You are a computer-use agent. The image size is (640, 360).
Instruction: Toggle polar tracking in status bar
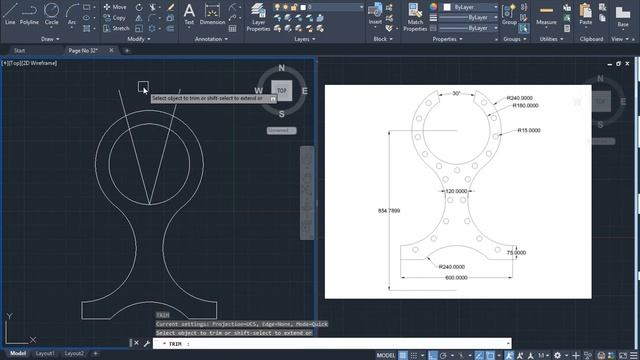[443, 356]
